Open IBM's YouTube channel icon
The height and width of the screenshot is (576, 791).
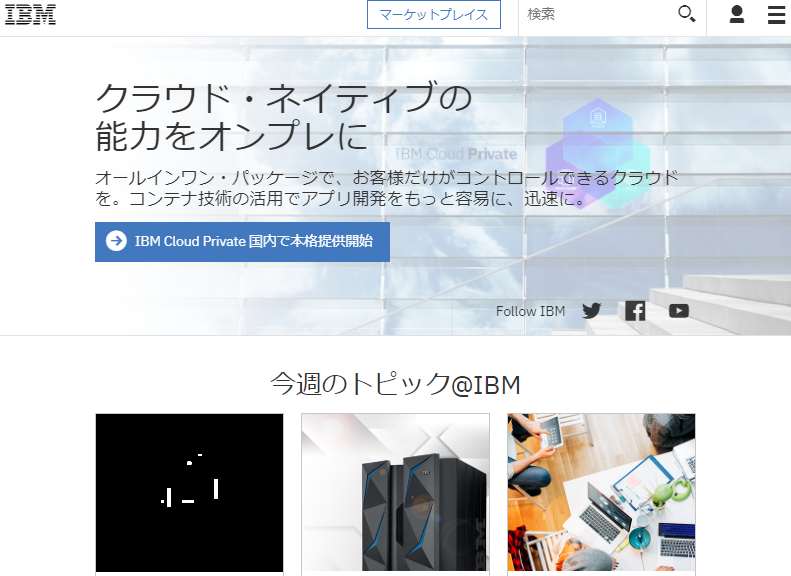click(679, 311)
